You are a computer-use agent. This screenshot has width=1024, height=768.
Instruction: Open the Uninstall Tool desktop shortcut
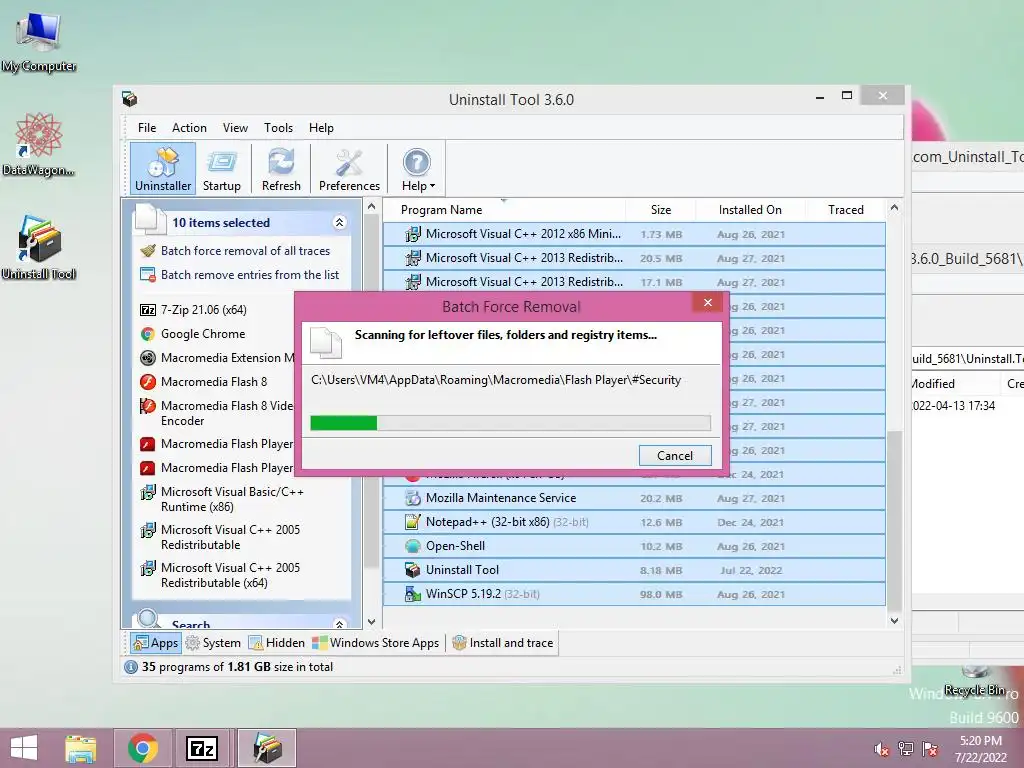coord(39,248)
